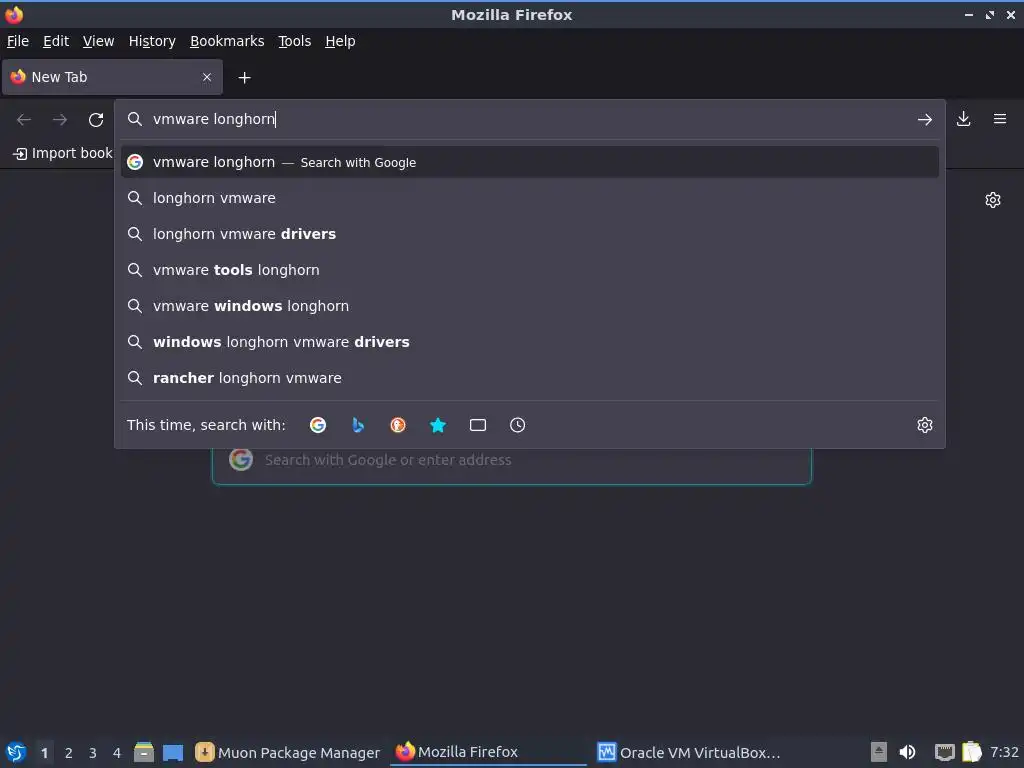
Task: Click the blue show desktop taskbar icon
Action: click(x=173, y=752)
